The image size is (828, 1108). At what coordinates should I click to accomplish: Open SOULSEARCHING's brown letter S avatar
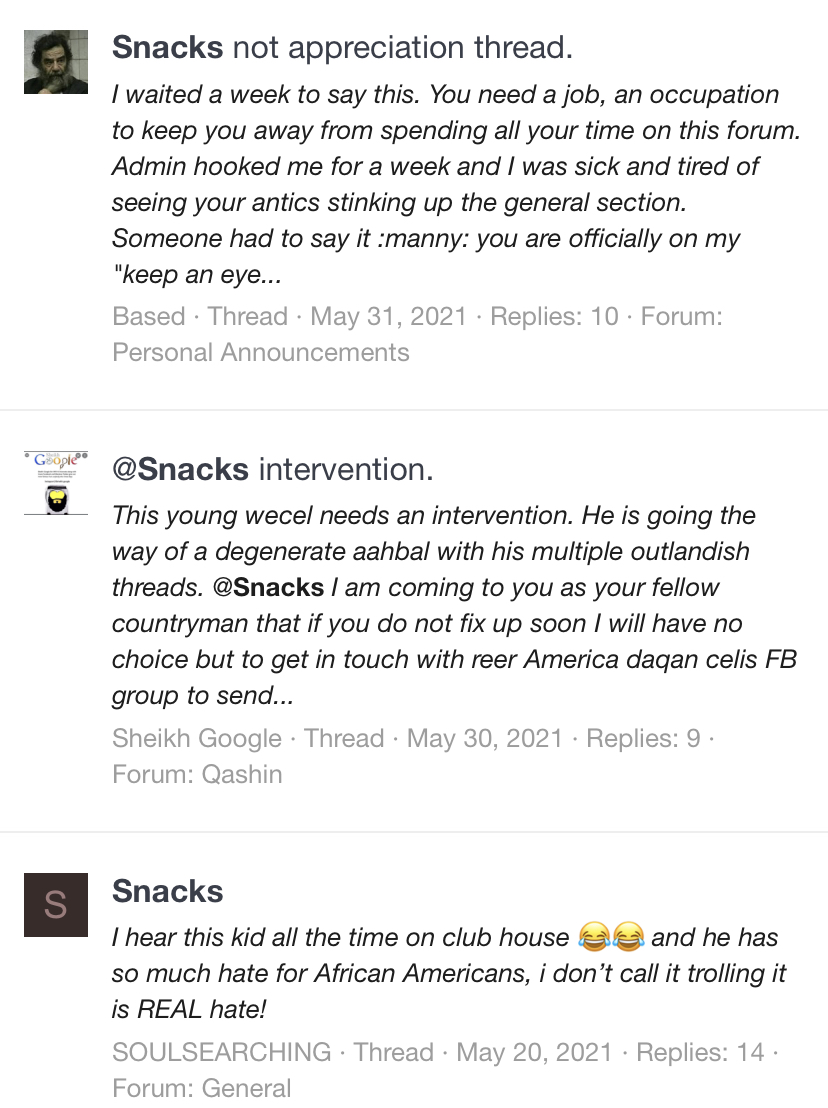point(56,905)
